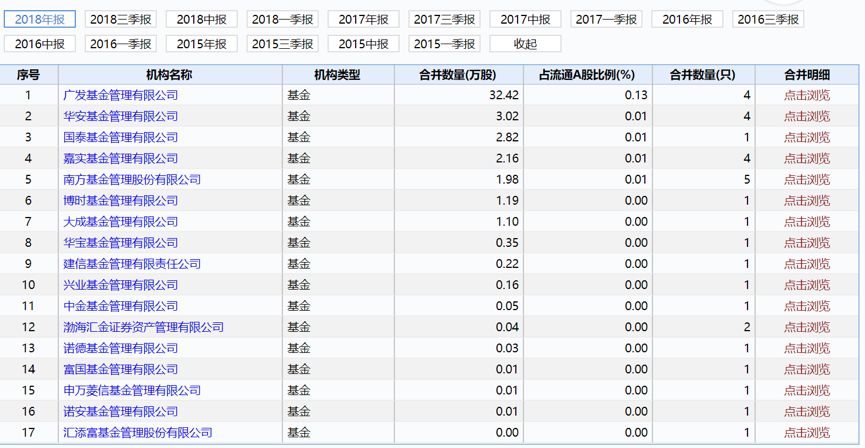
Task: Click the 机构名称 column header
Action: [170, 75]
